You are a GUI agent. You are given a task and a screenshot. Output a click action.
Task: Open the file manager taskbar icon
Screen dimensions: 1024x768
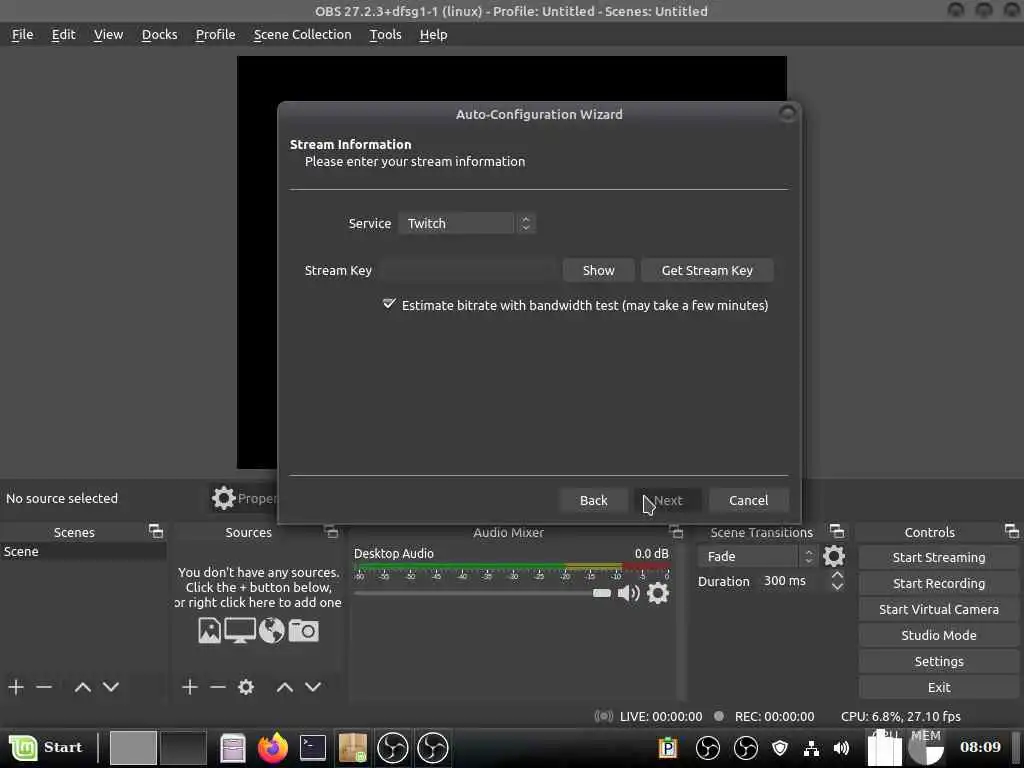pos(232,747)
